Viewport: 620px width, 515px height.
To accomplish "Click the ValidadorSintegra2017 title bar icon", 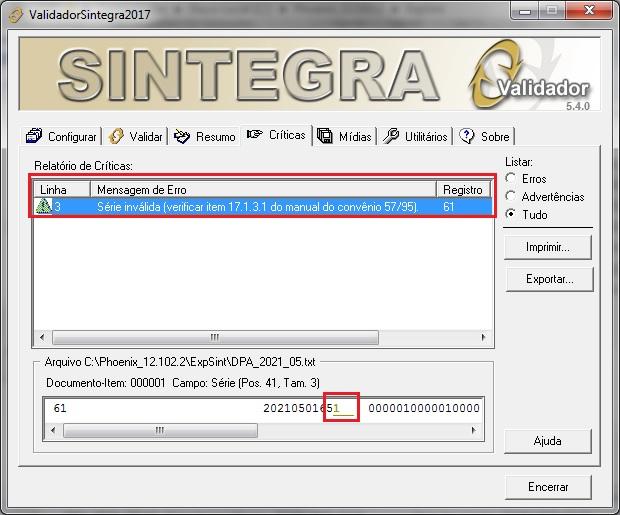I will [16, 15].
